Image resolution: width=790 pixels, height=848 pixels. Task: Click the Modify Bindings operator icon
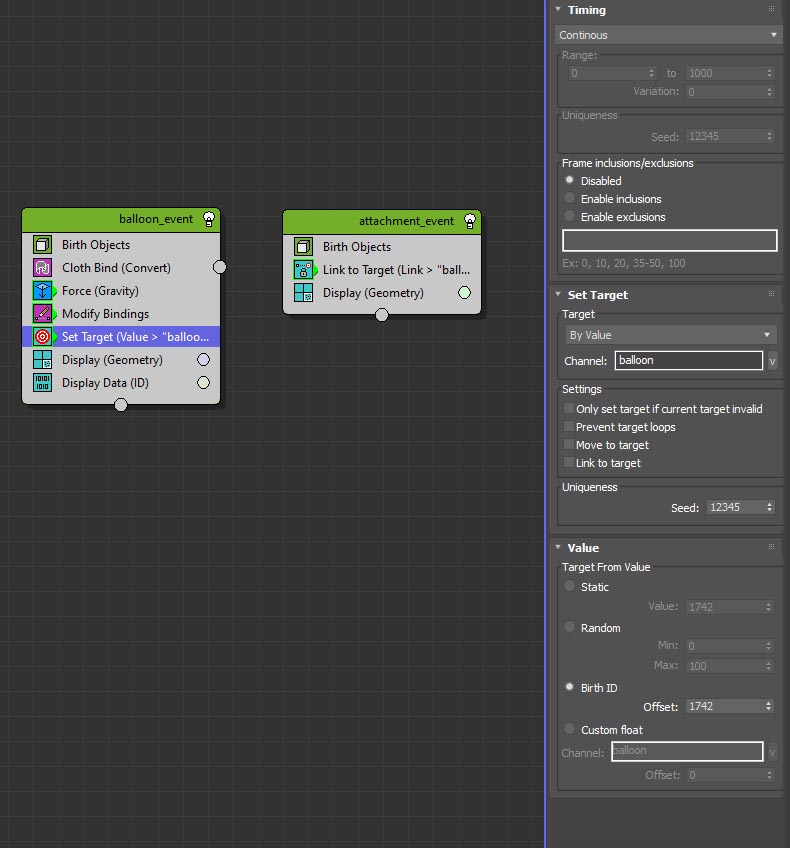pos(42,314)
